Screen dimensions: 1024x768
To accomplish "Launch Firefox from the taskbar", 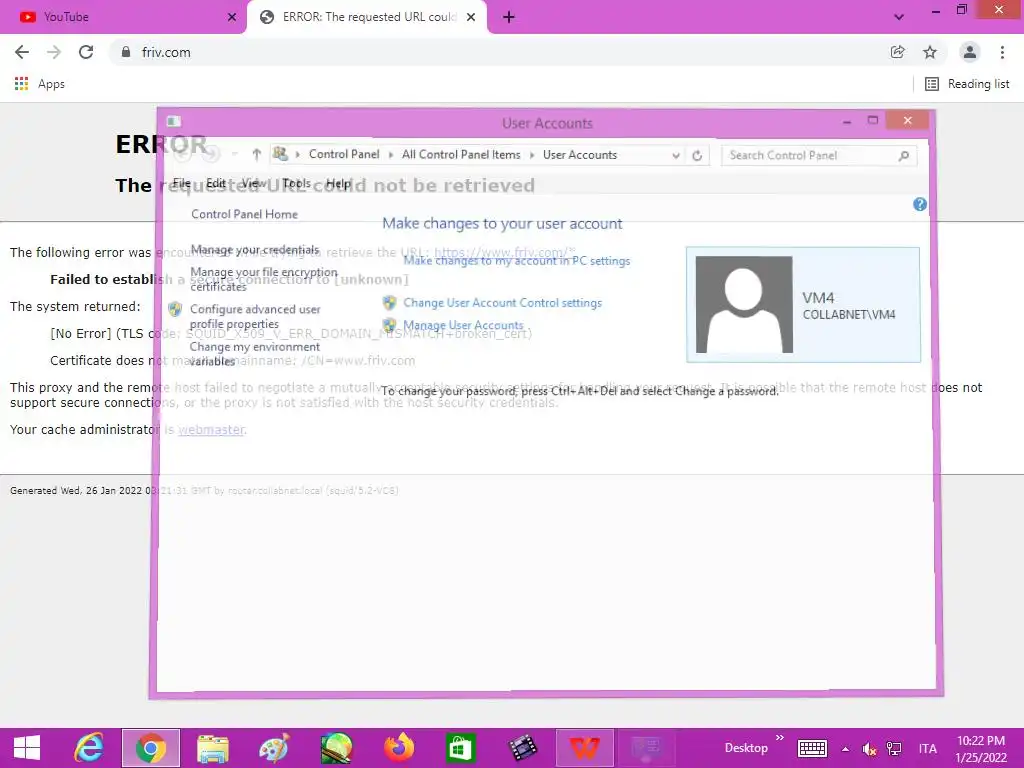I will (399, 748).
